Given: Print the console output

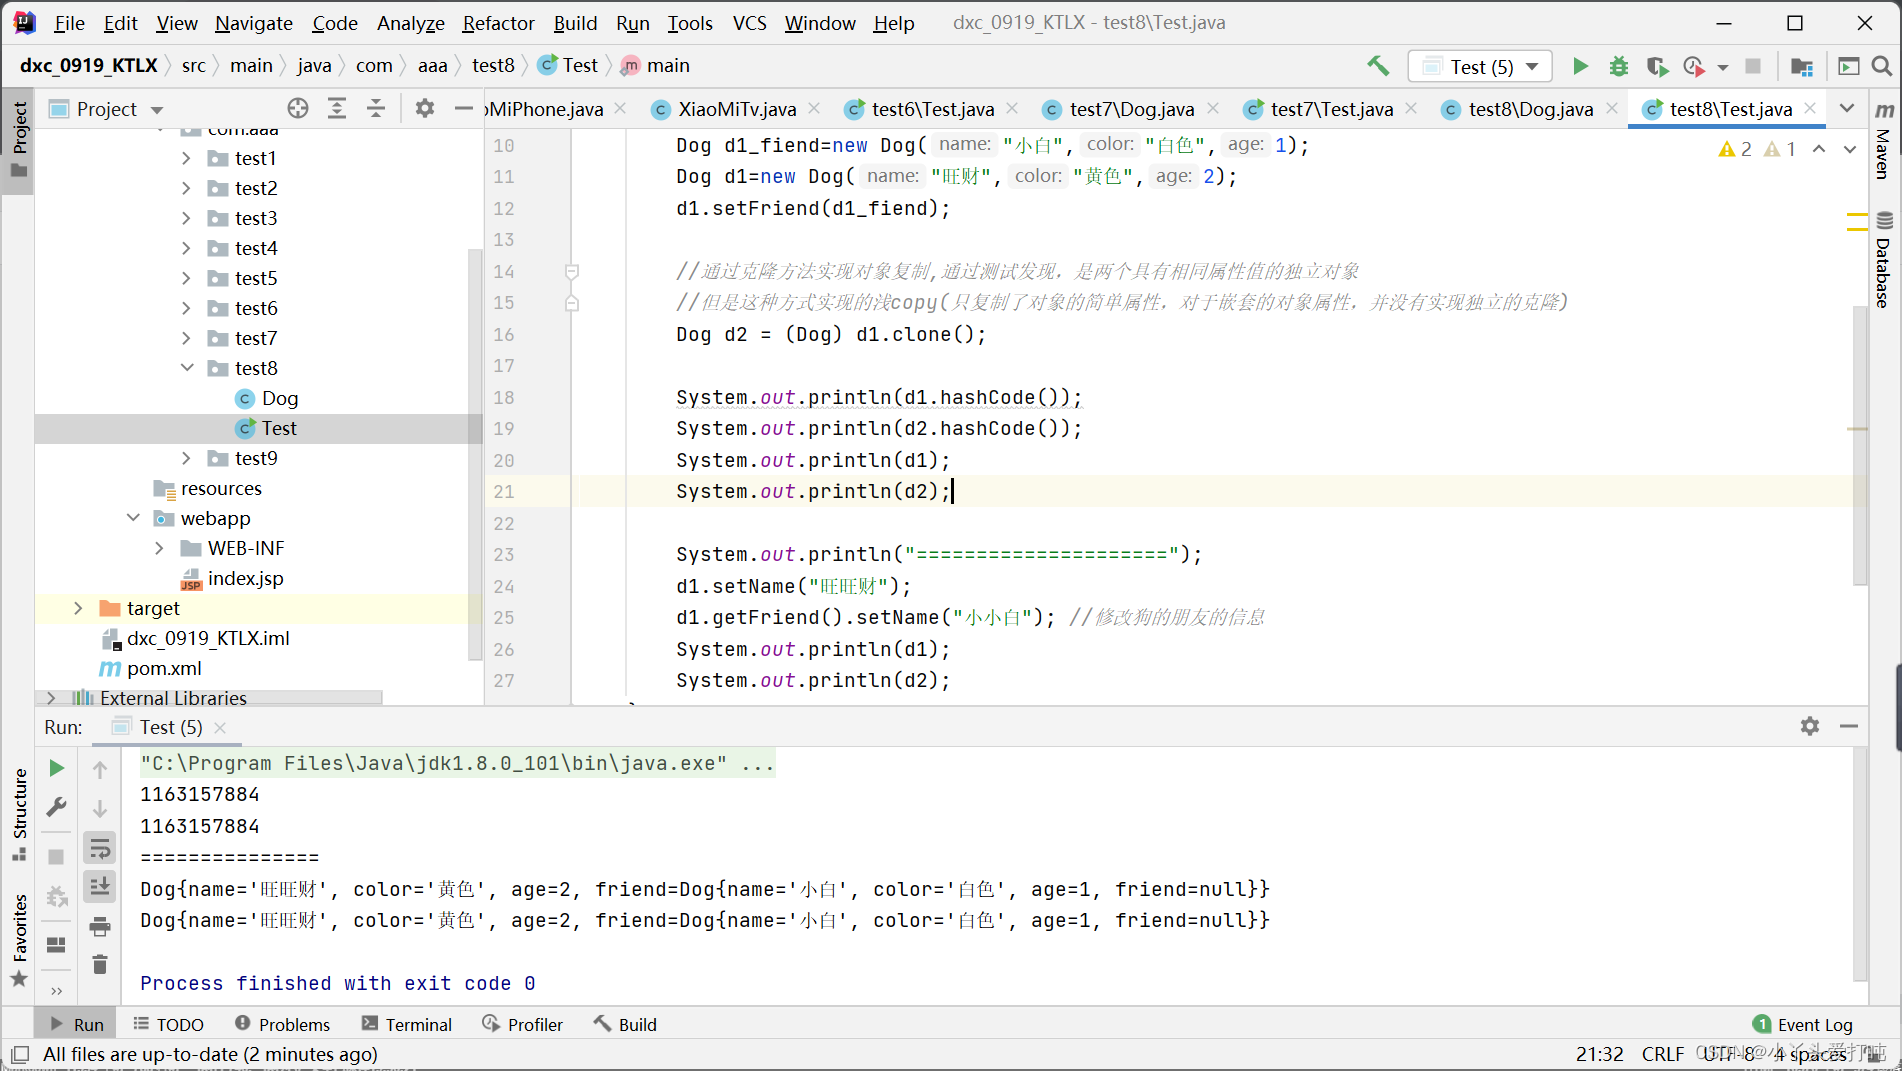Looking at the screenshot, I should click(100, 926).
